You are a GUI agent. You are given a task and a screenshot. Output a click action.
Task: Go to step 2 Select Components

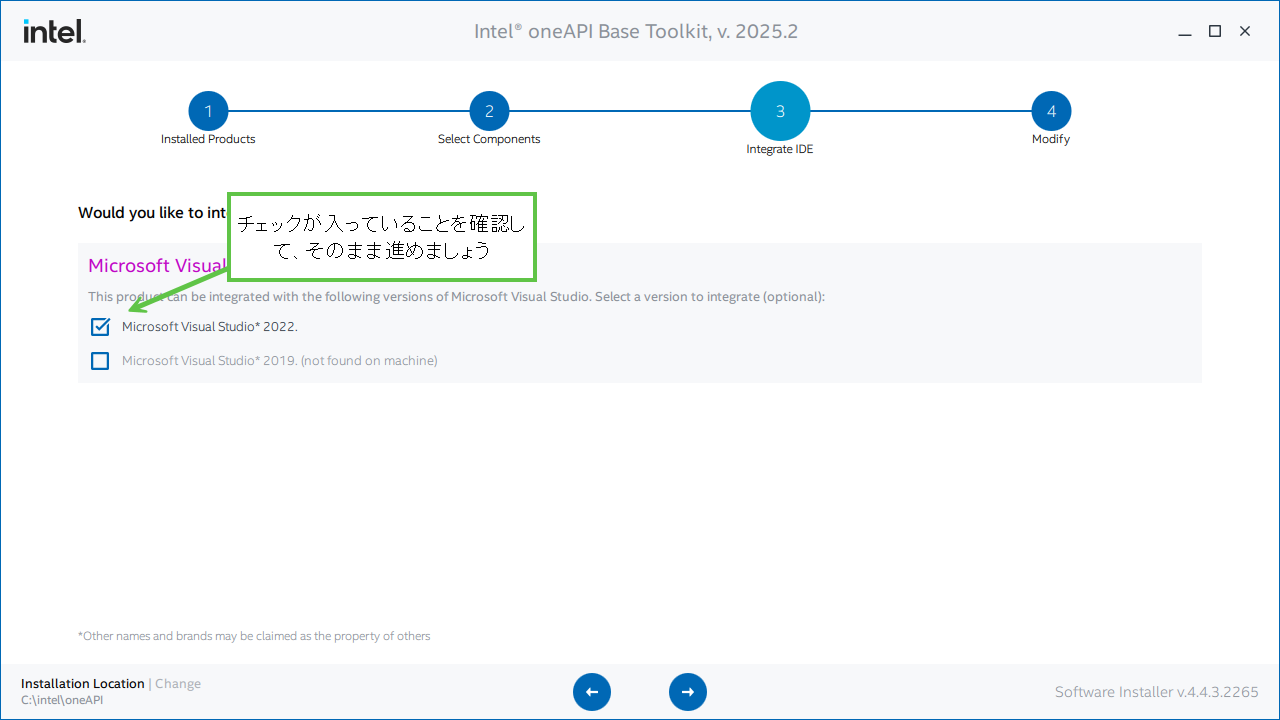[x=489, y=111]
